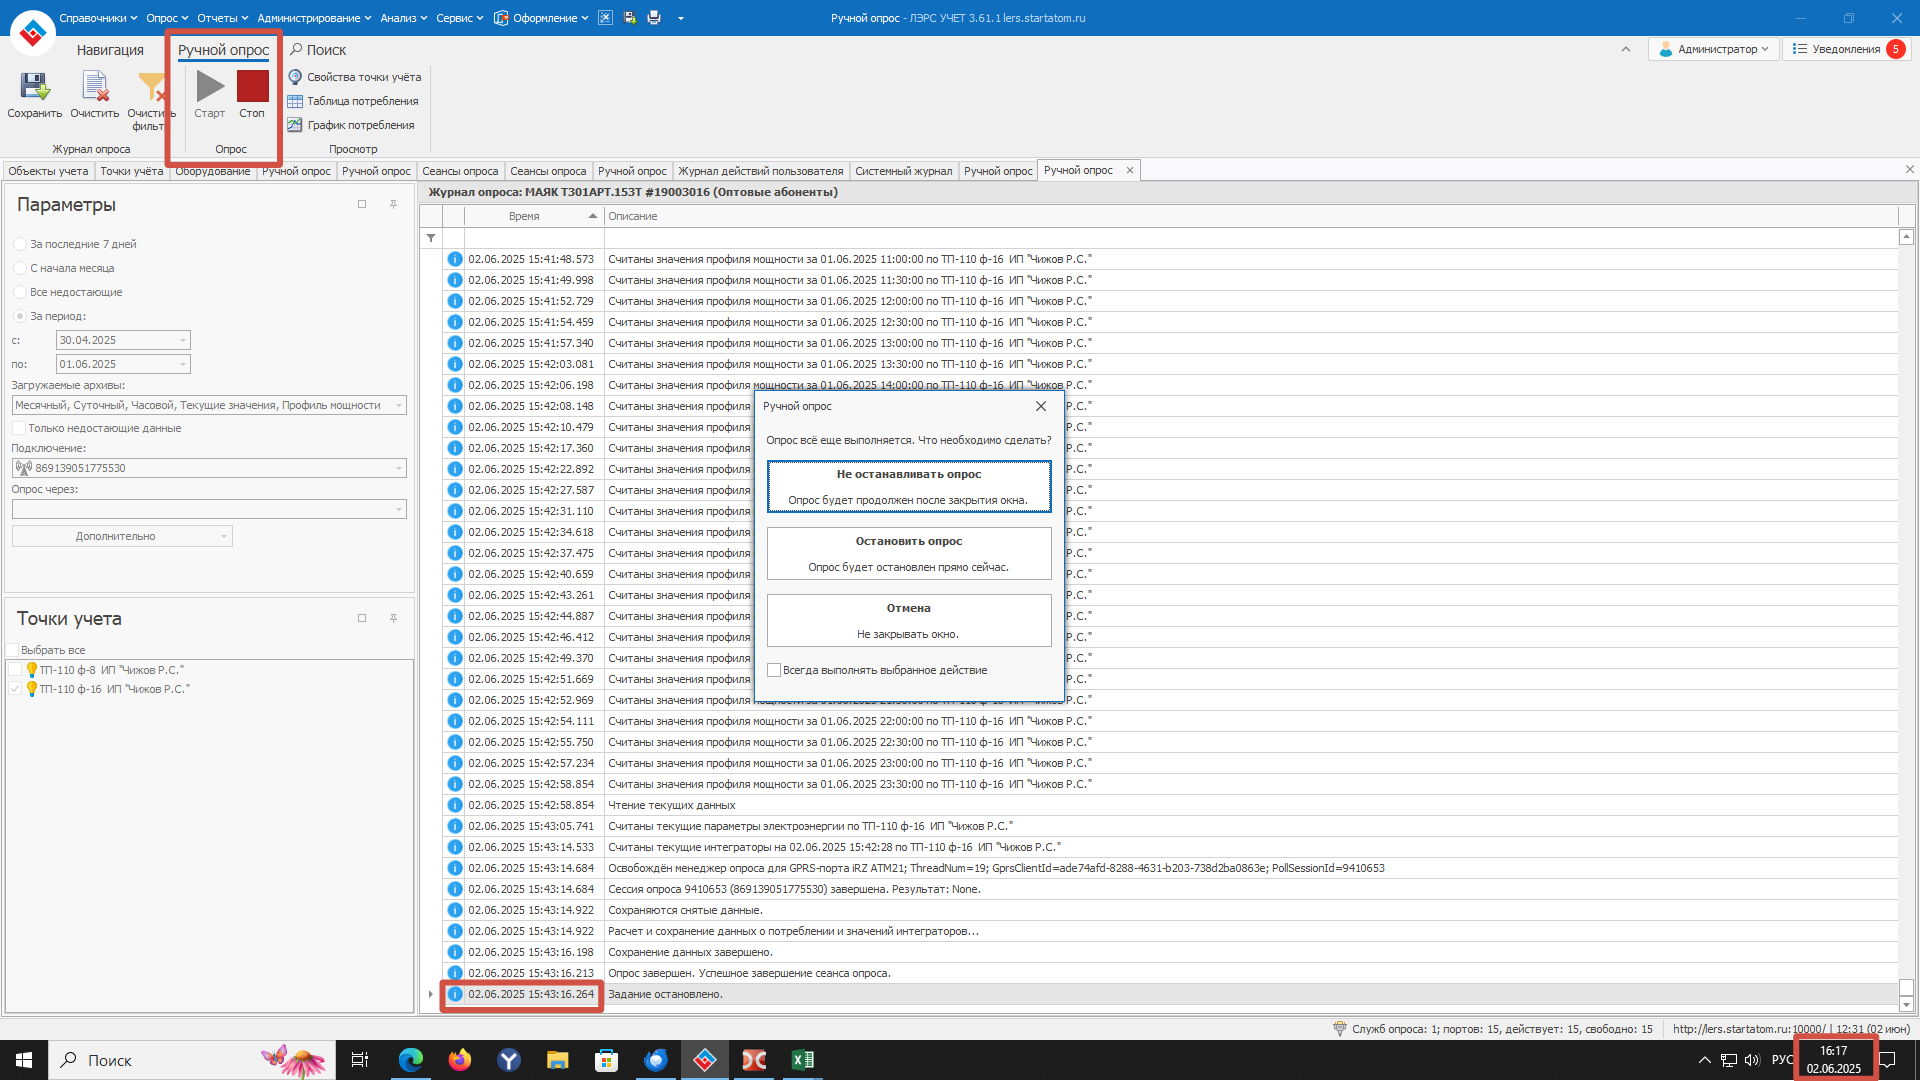1920x1081 pixels.
Task: Stop polling with the red Стоп button
Action: 252,95
